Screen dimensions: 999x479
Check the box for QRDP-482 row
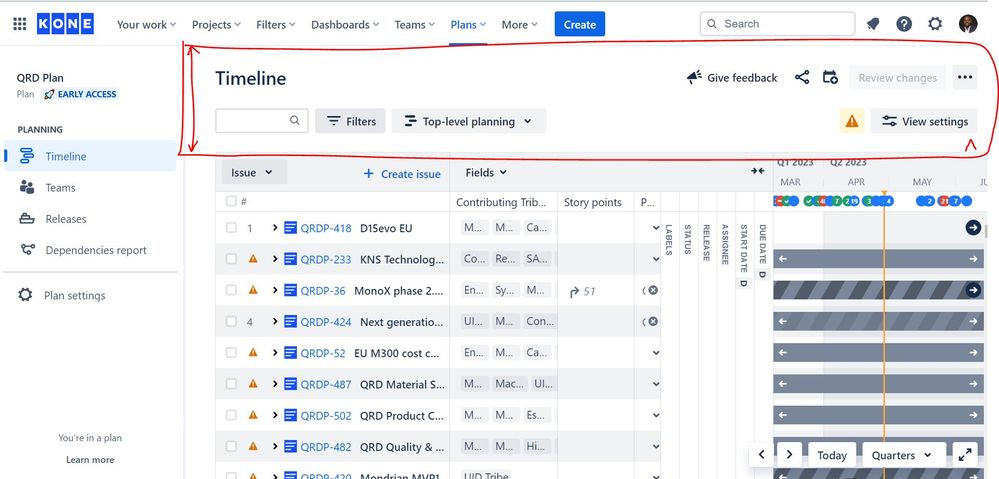pyautogui.click(x=231, y=447)
